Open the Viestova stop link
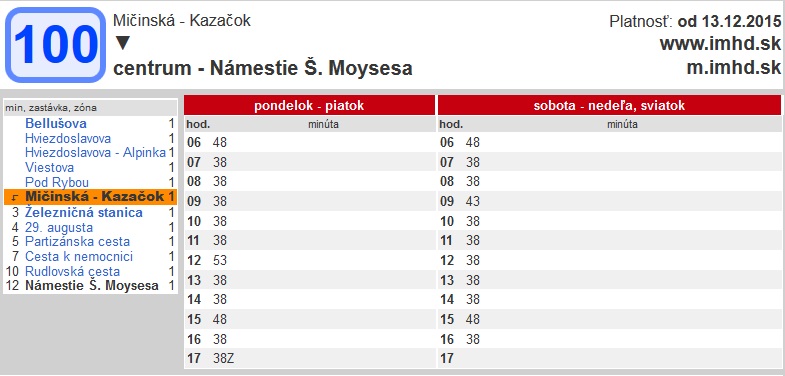Viewport: 785px width, 376px height. coord(50,168)
